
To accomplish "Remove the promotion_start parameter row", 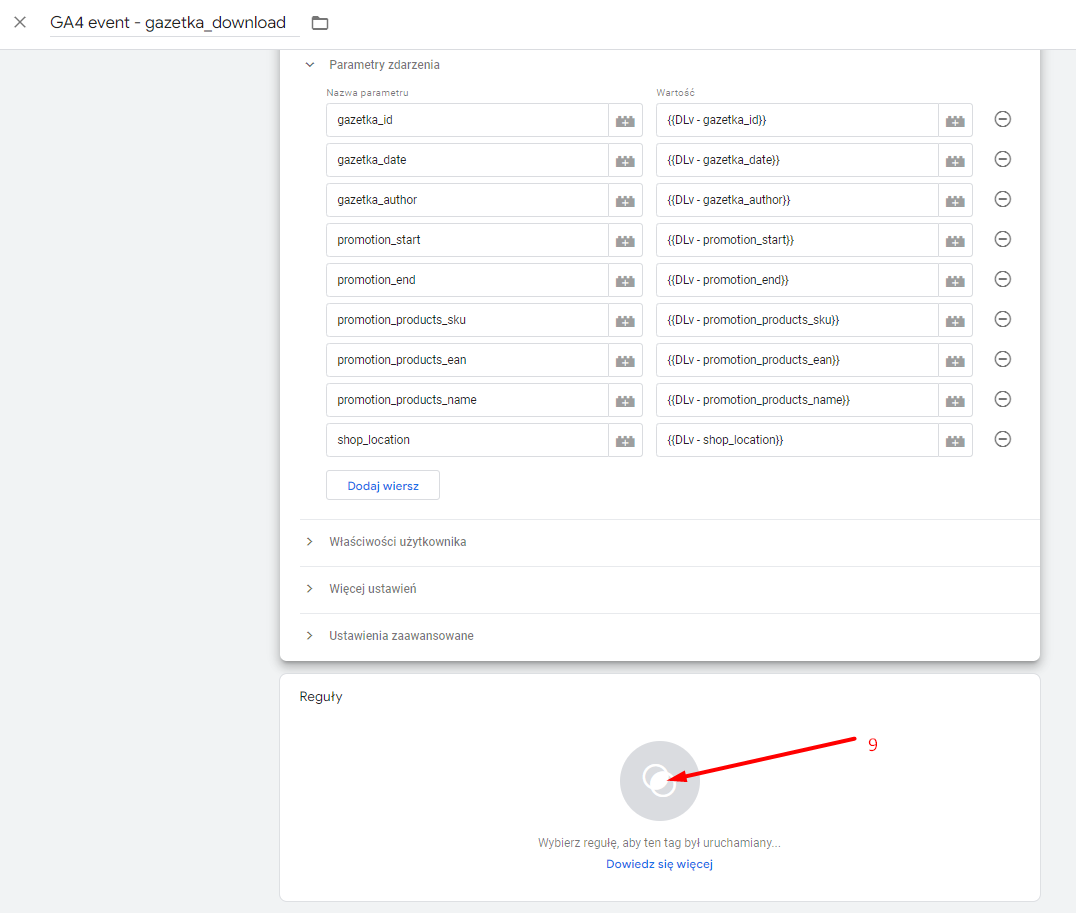I will pyautogui.click(x=1003, y=240).
